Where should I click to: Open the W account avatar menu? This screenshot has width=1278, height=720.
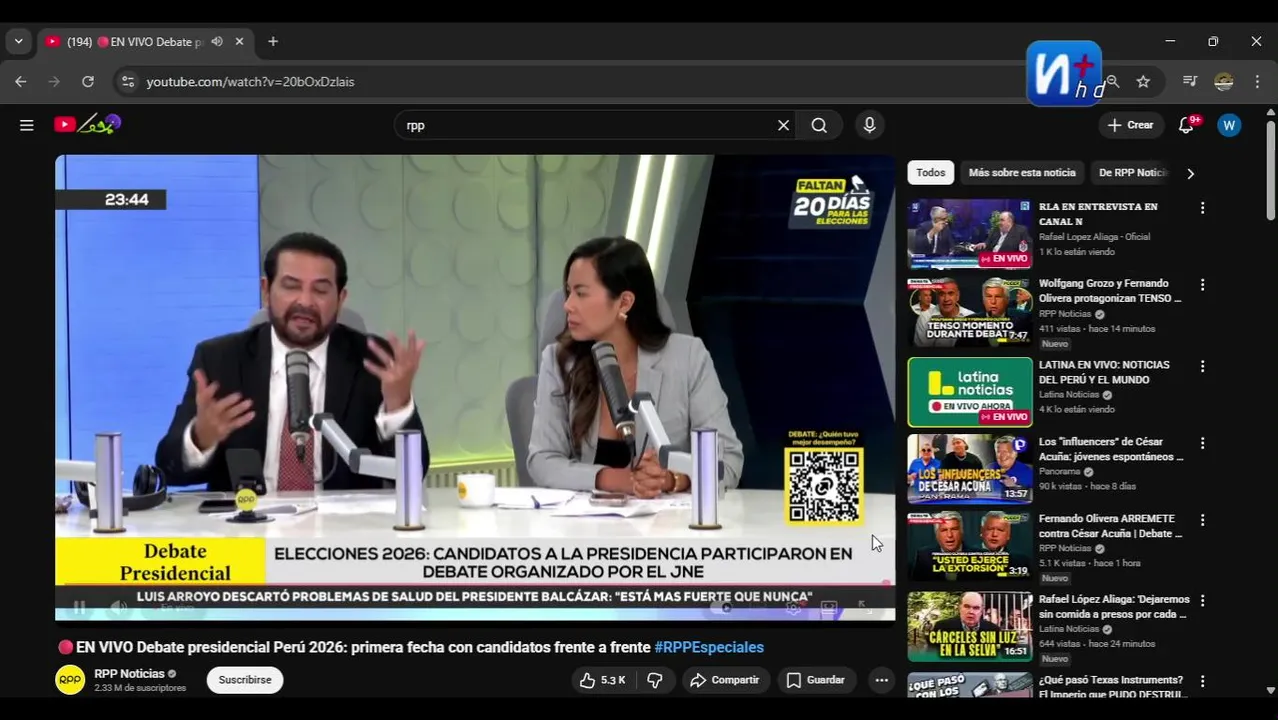point(1229,125)
